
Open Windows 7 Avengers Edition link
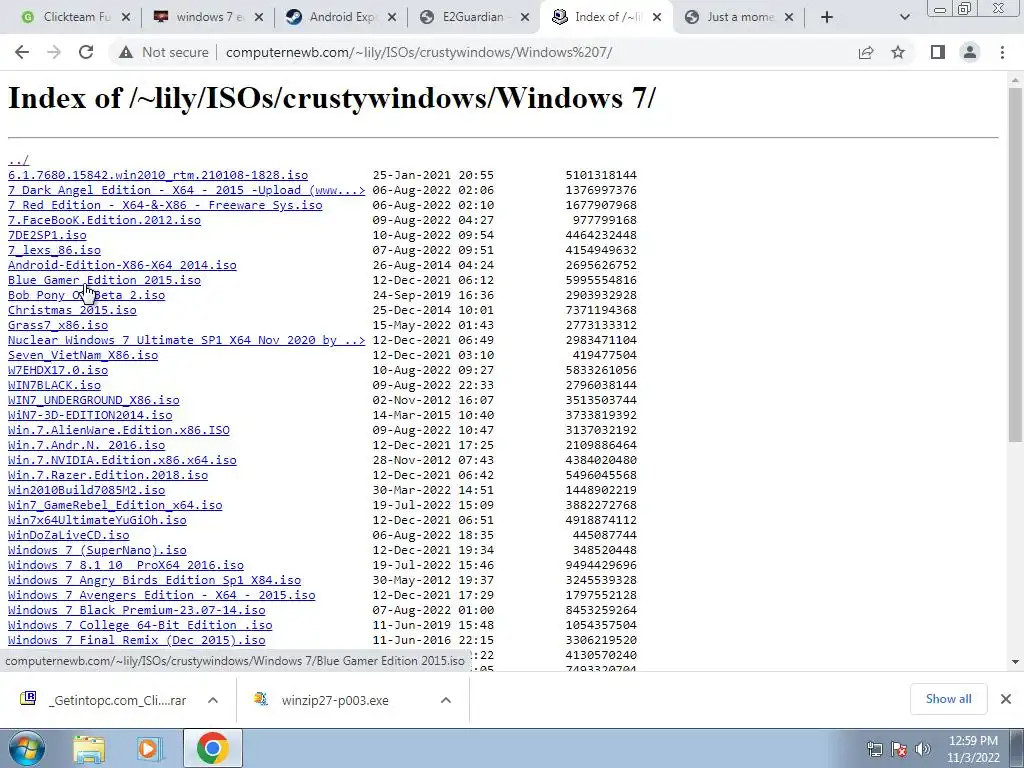coord(161,596)
